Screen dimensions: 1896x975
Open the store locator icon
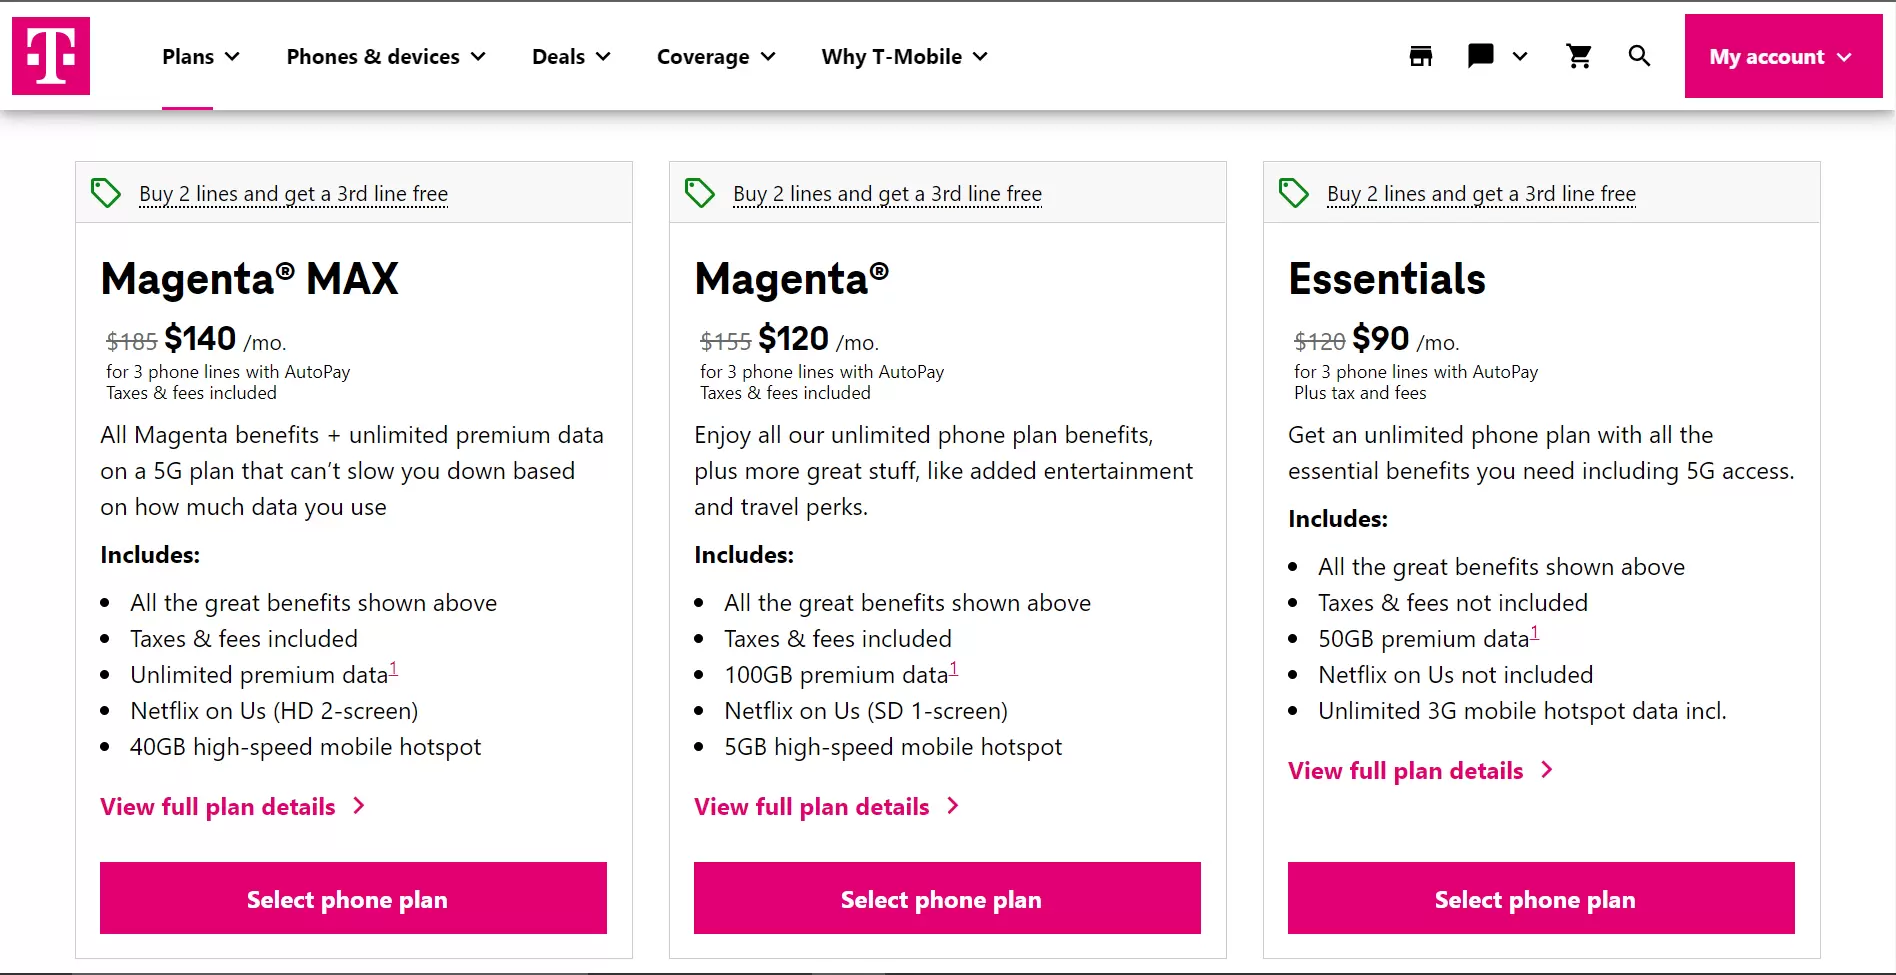click(x=1420, y=56)
